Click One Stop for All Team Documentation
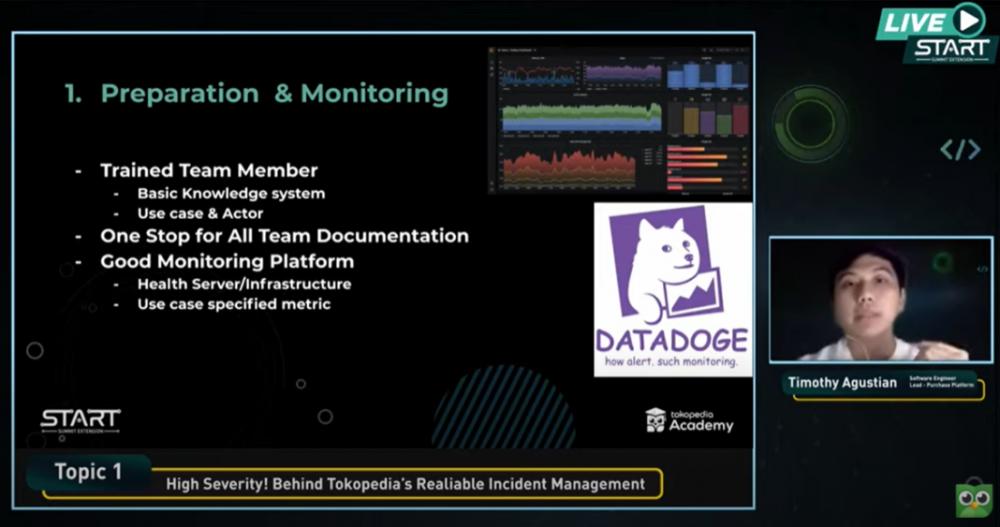 (284, 236)
